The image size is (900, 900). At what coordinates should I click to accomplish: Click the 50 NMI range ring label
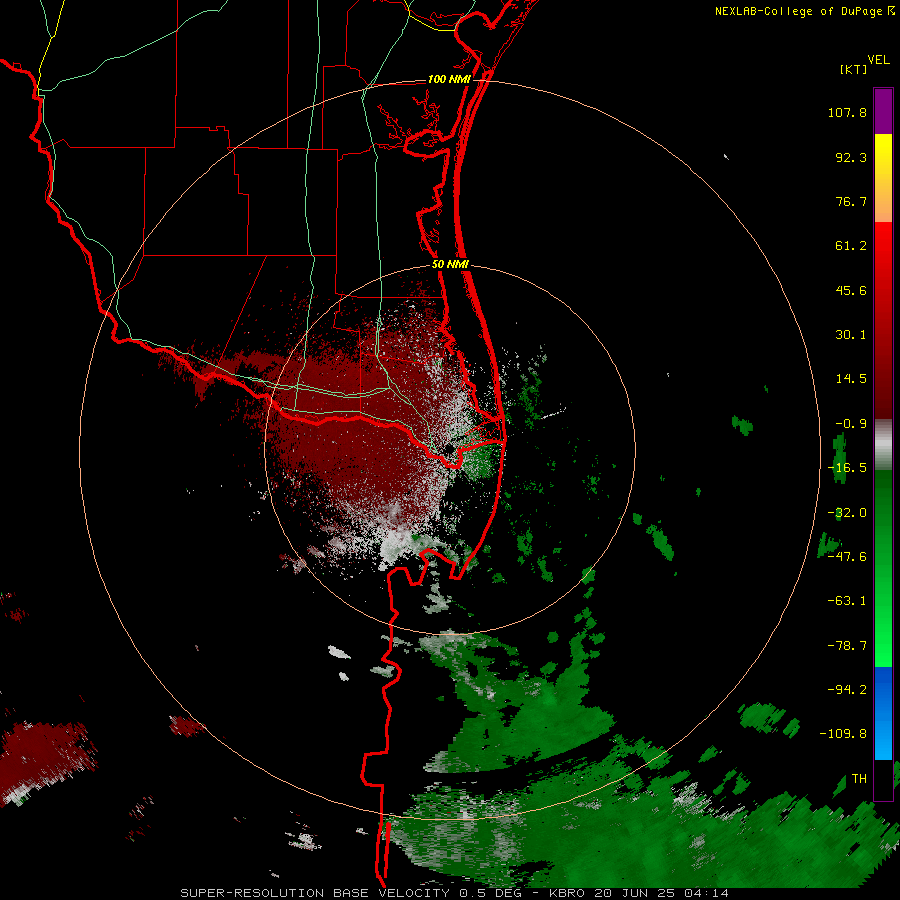coord(450,265)
